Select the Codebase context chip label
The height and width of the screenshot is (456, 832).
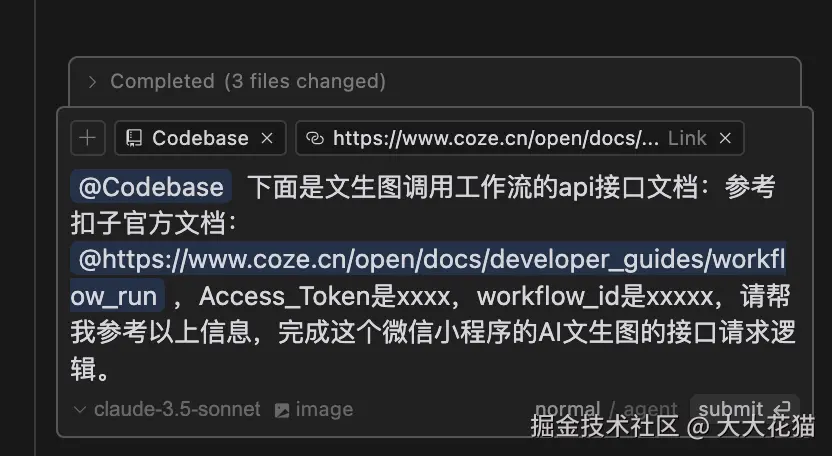[200, 138]
